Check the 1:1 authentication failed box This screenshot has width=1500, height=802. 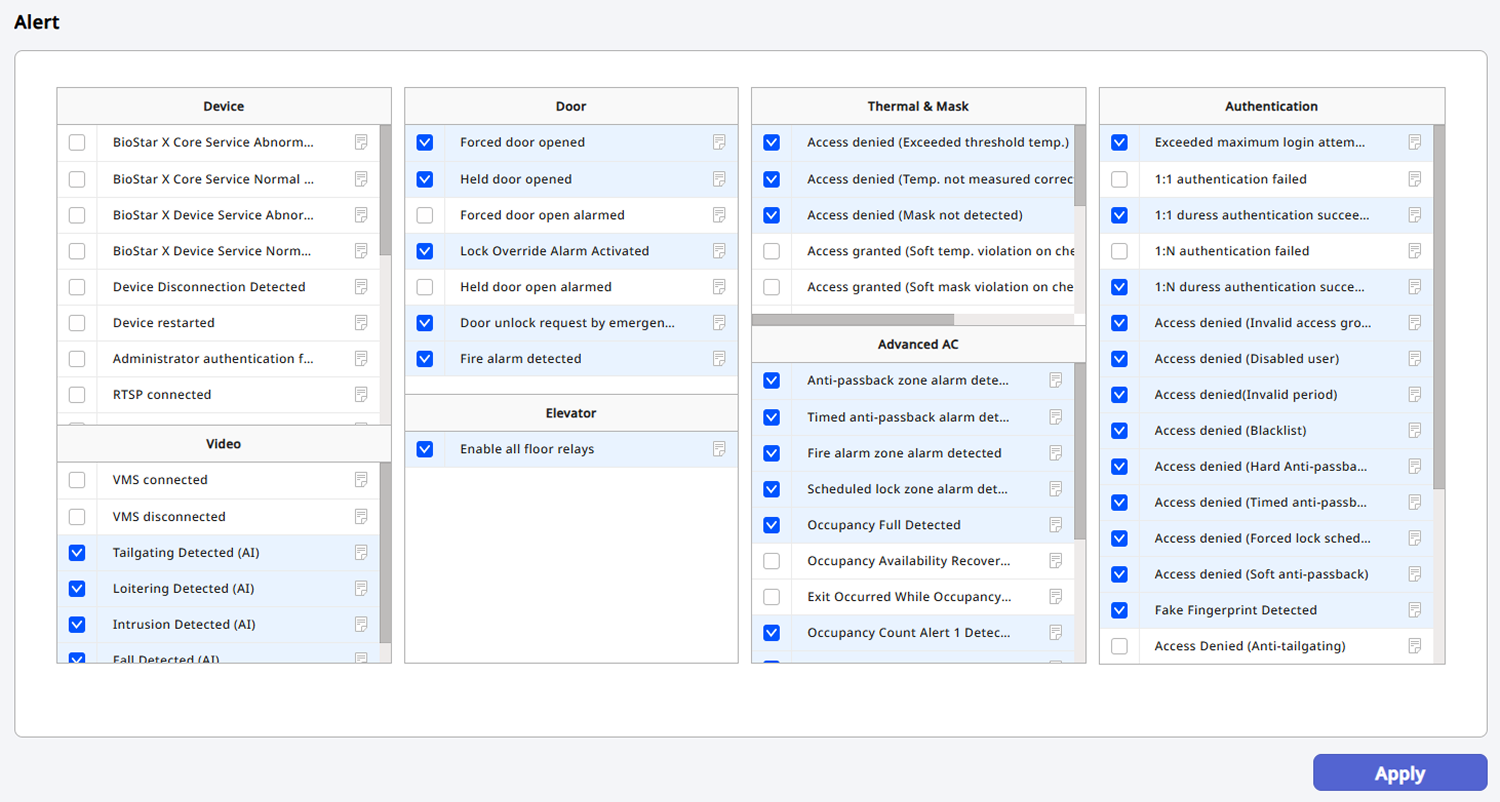pyautogui.click(x=1119, y=180)
